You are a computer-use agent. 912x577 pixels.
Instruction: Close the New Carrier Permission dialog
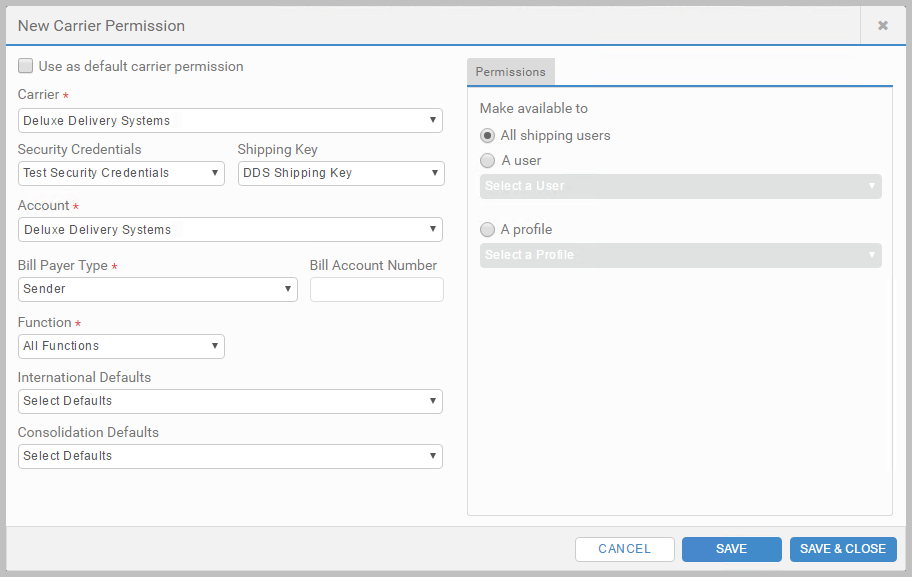(882, 26)
